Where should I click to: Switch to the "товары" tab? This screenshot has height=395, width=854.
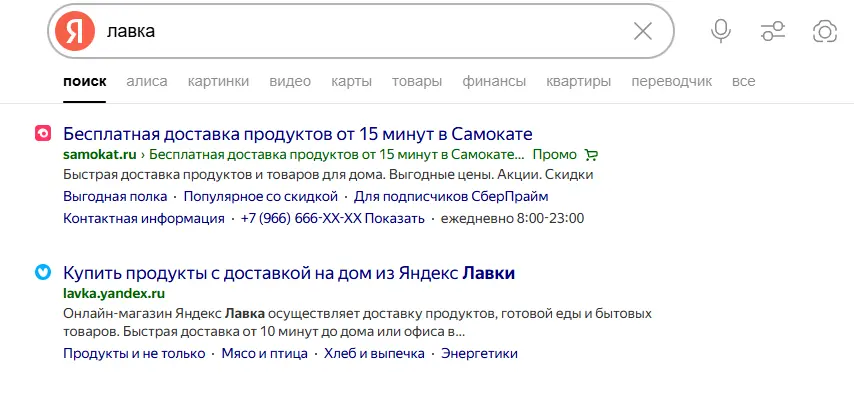click(x=417, y=82)
